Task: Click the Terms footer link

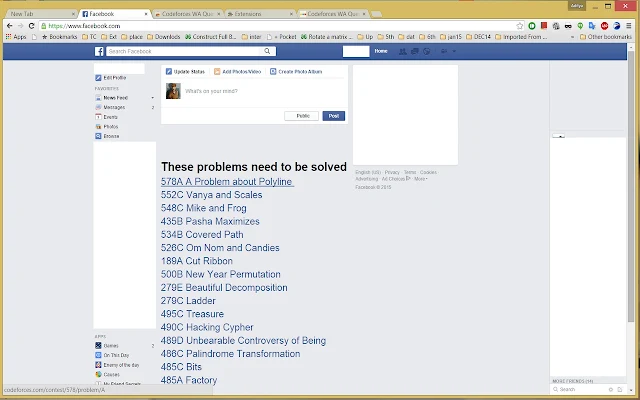Action: tap(410, 172)
